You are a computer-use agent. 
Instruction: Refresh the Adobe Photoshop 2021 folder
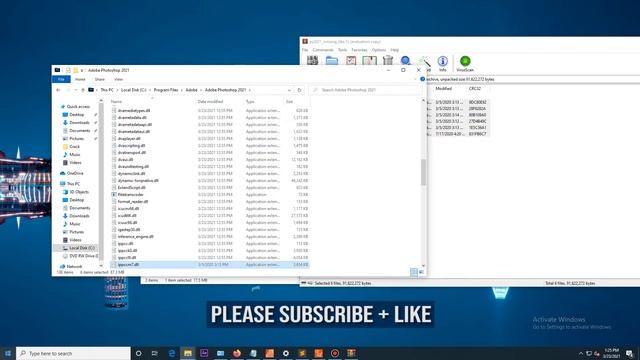pos(299,90)
